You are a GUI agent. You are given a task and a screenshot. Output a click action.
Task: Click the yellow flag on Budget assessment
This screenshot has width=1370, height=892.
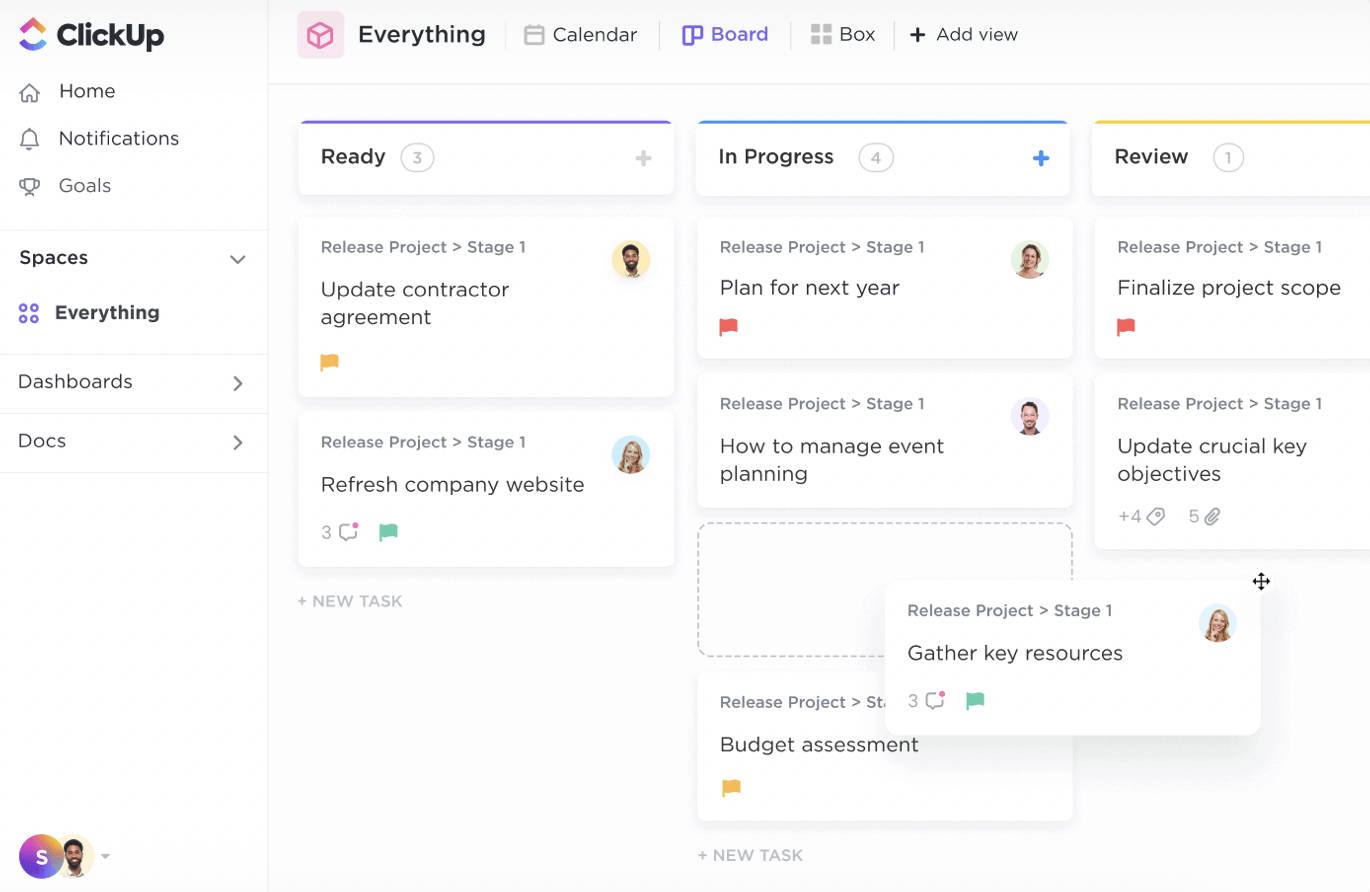pyautogui.click(x=730, y=787)
